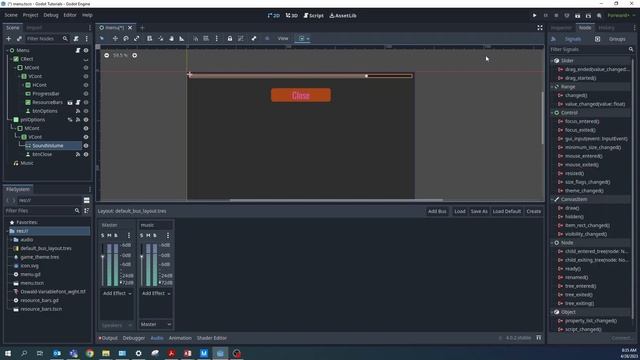This screenshot has width=640, height=360.
Task: Click the signal icon on btnOptions node
Action: [x=78, y=111]
